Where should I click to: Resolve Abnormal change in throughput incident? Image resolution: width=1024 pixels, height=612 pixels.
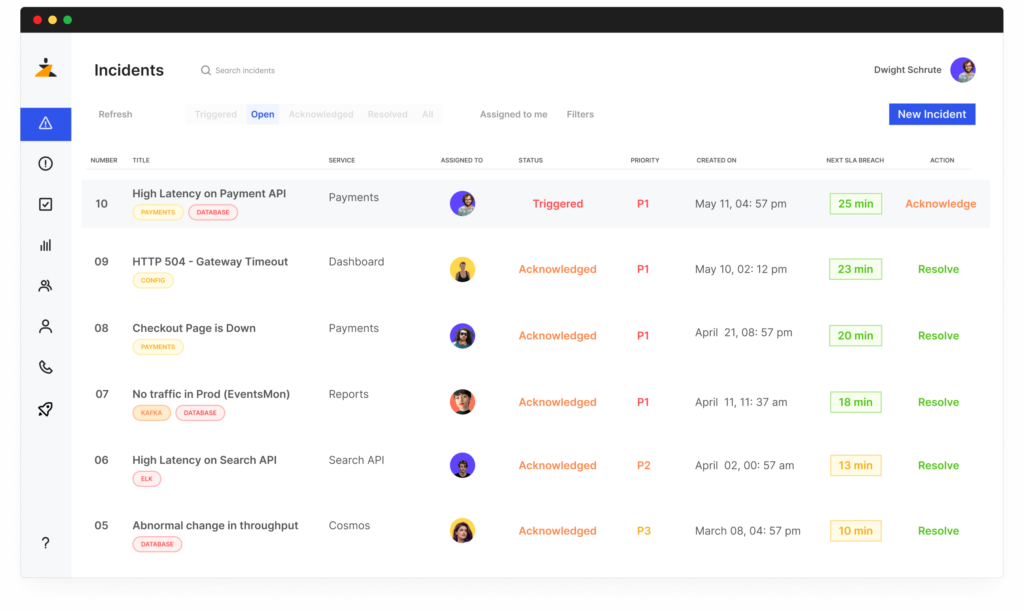(938, 531)
